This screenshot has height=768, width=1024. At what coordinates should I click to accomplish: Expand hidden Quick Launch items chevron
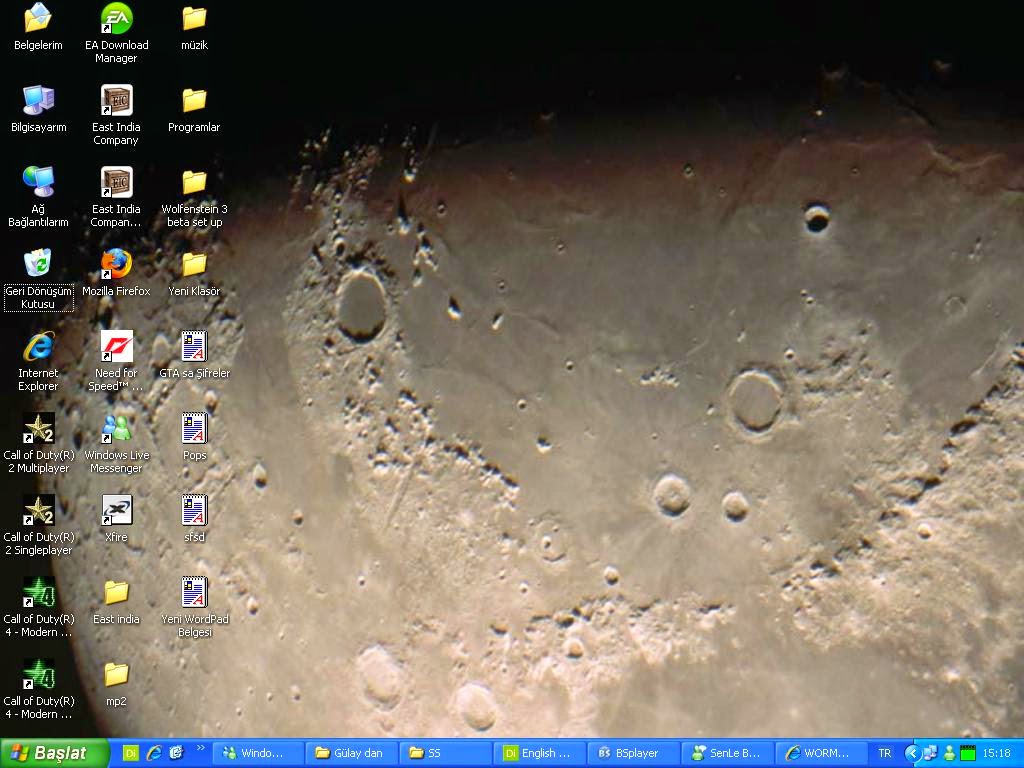[x=200, y=748]
